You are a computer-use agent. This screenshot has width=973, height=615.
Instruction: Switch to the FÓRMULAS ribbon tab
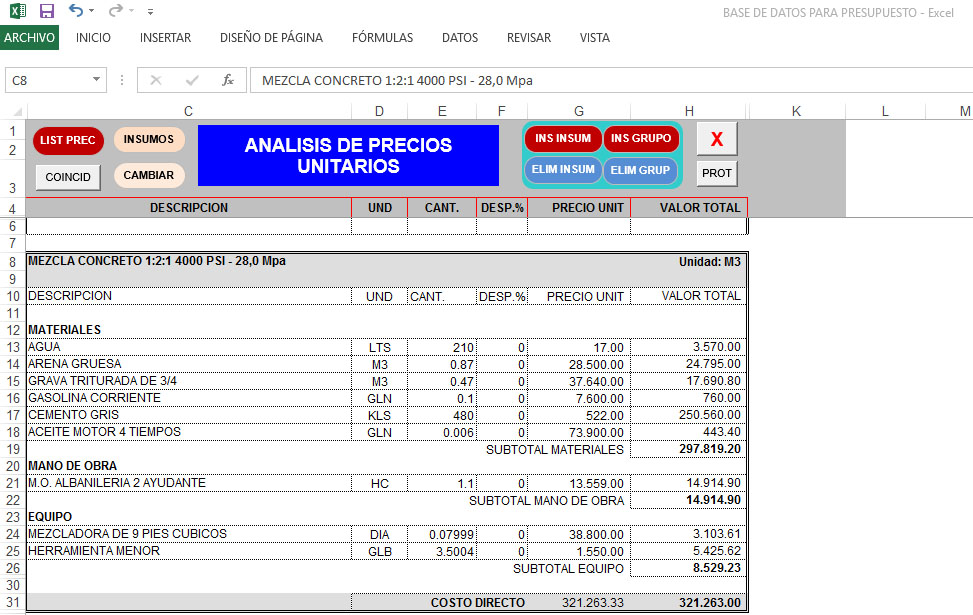pos(382,38)
